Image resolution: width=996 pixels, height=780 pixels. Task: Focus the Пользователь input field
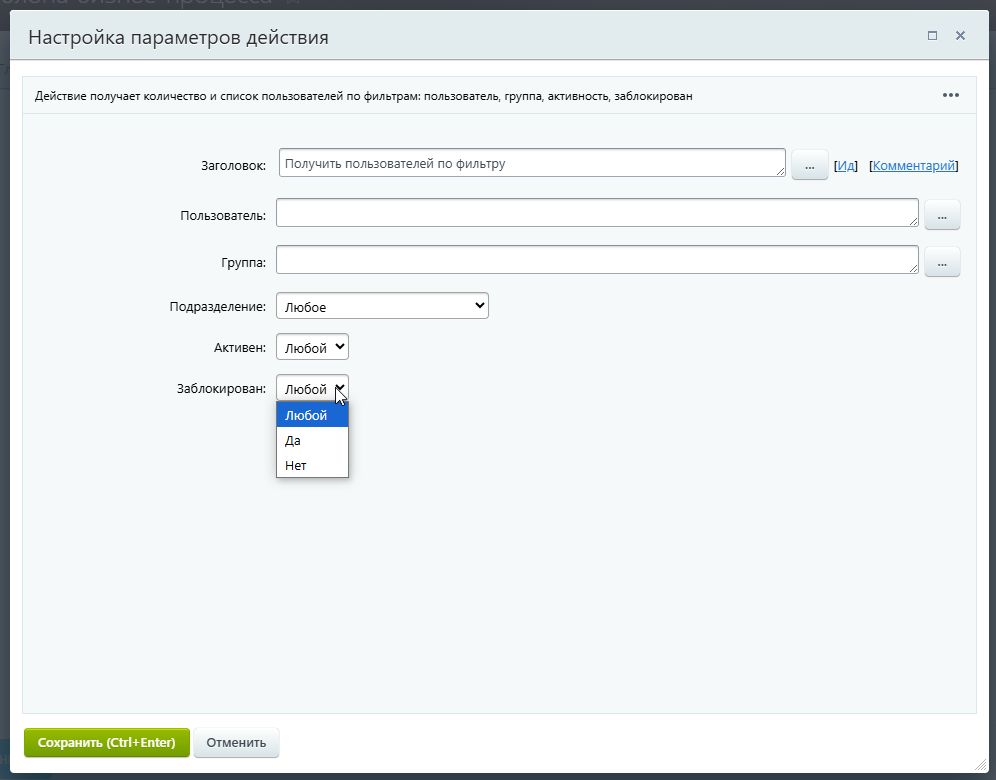[x=596, y=213]
